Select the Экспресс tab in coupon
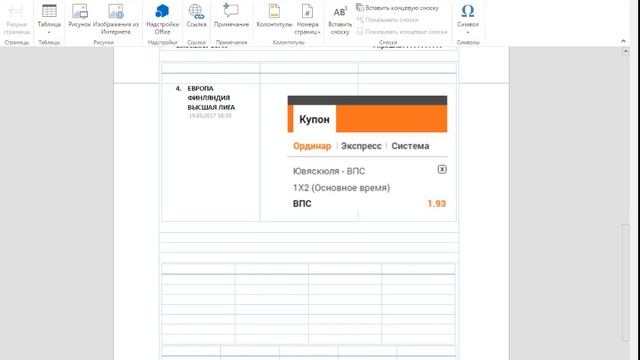 (361, 146)
